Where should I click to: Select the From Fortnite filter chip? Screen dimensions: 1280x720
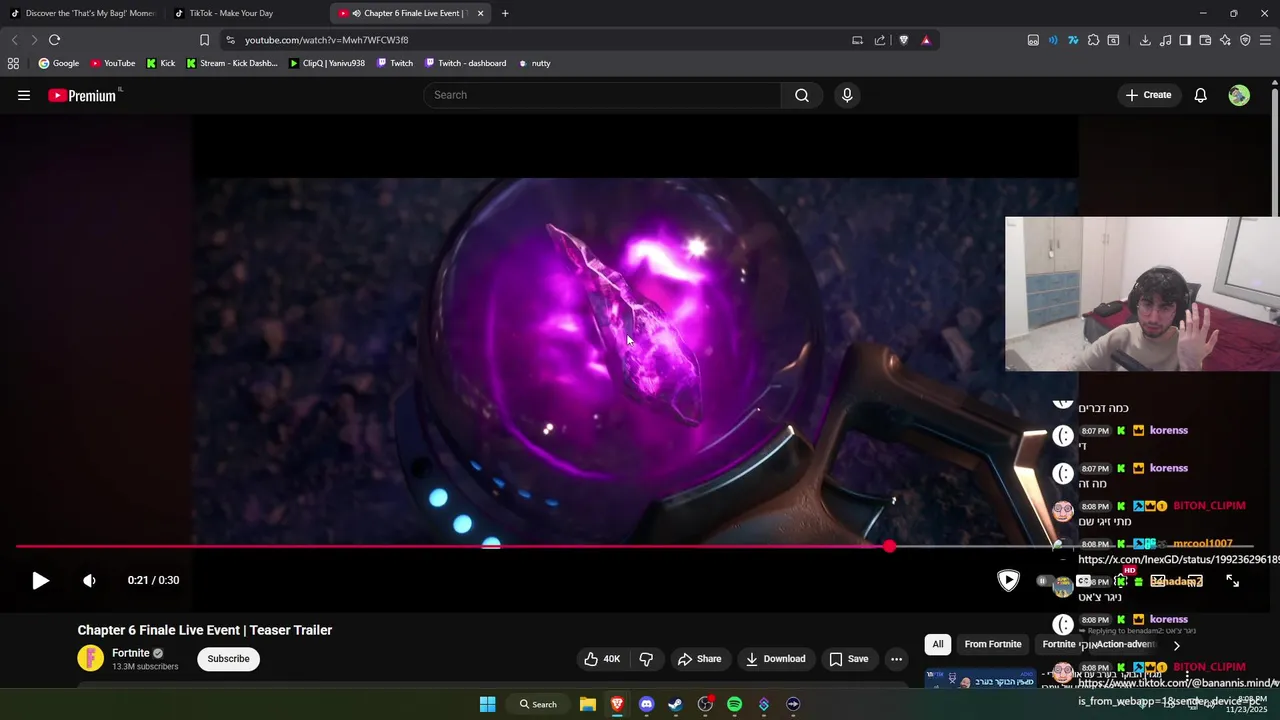click(x=993, y=644)
